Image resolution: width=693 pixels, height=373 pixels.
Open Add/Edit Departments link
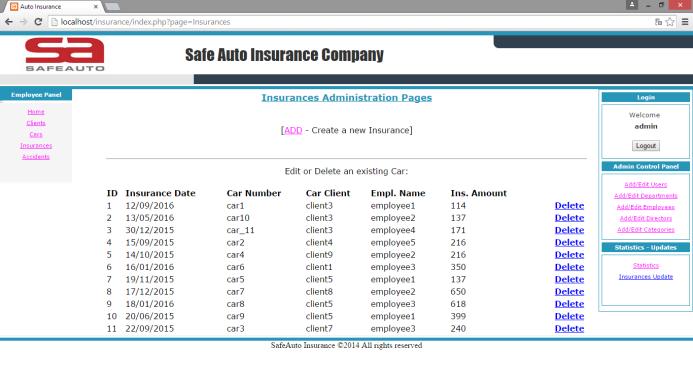coord(646,195)
